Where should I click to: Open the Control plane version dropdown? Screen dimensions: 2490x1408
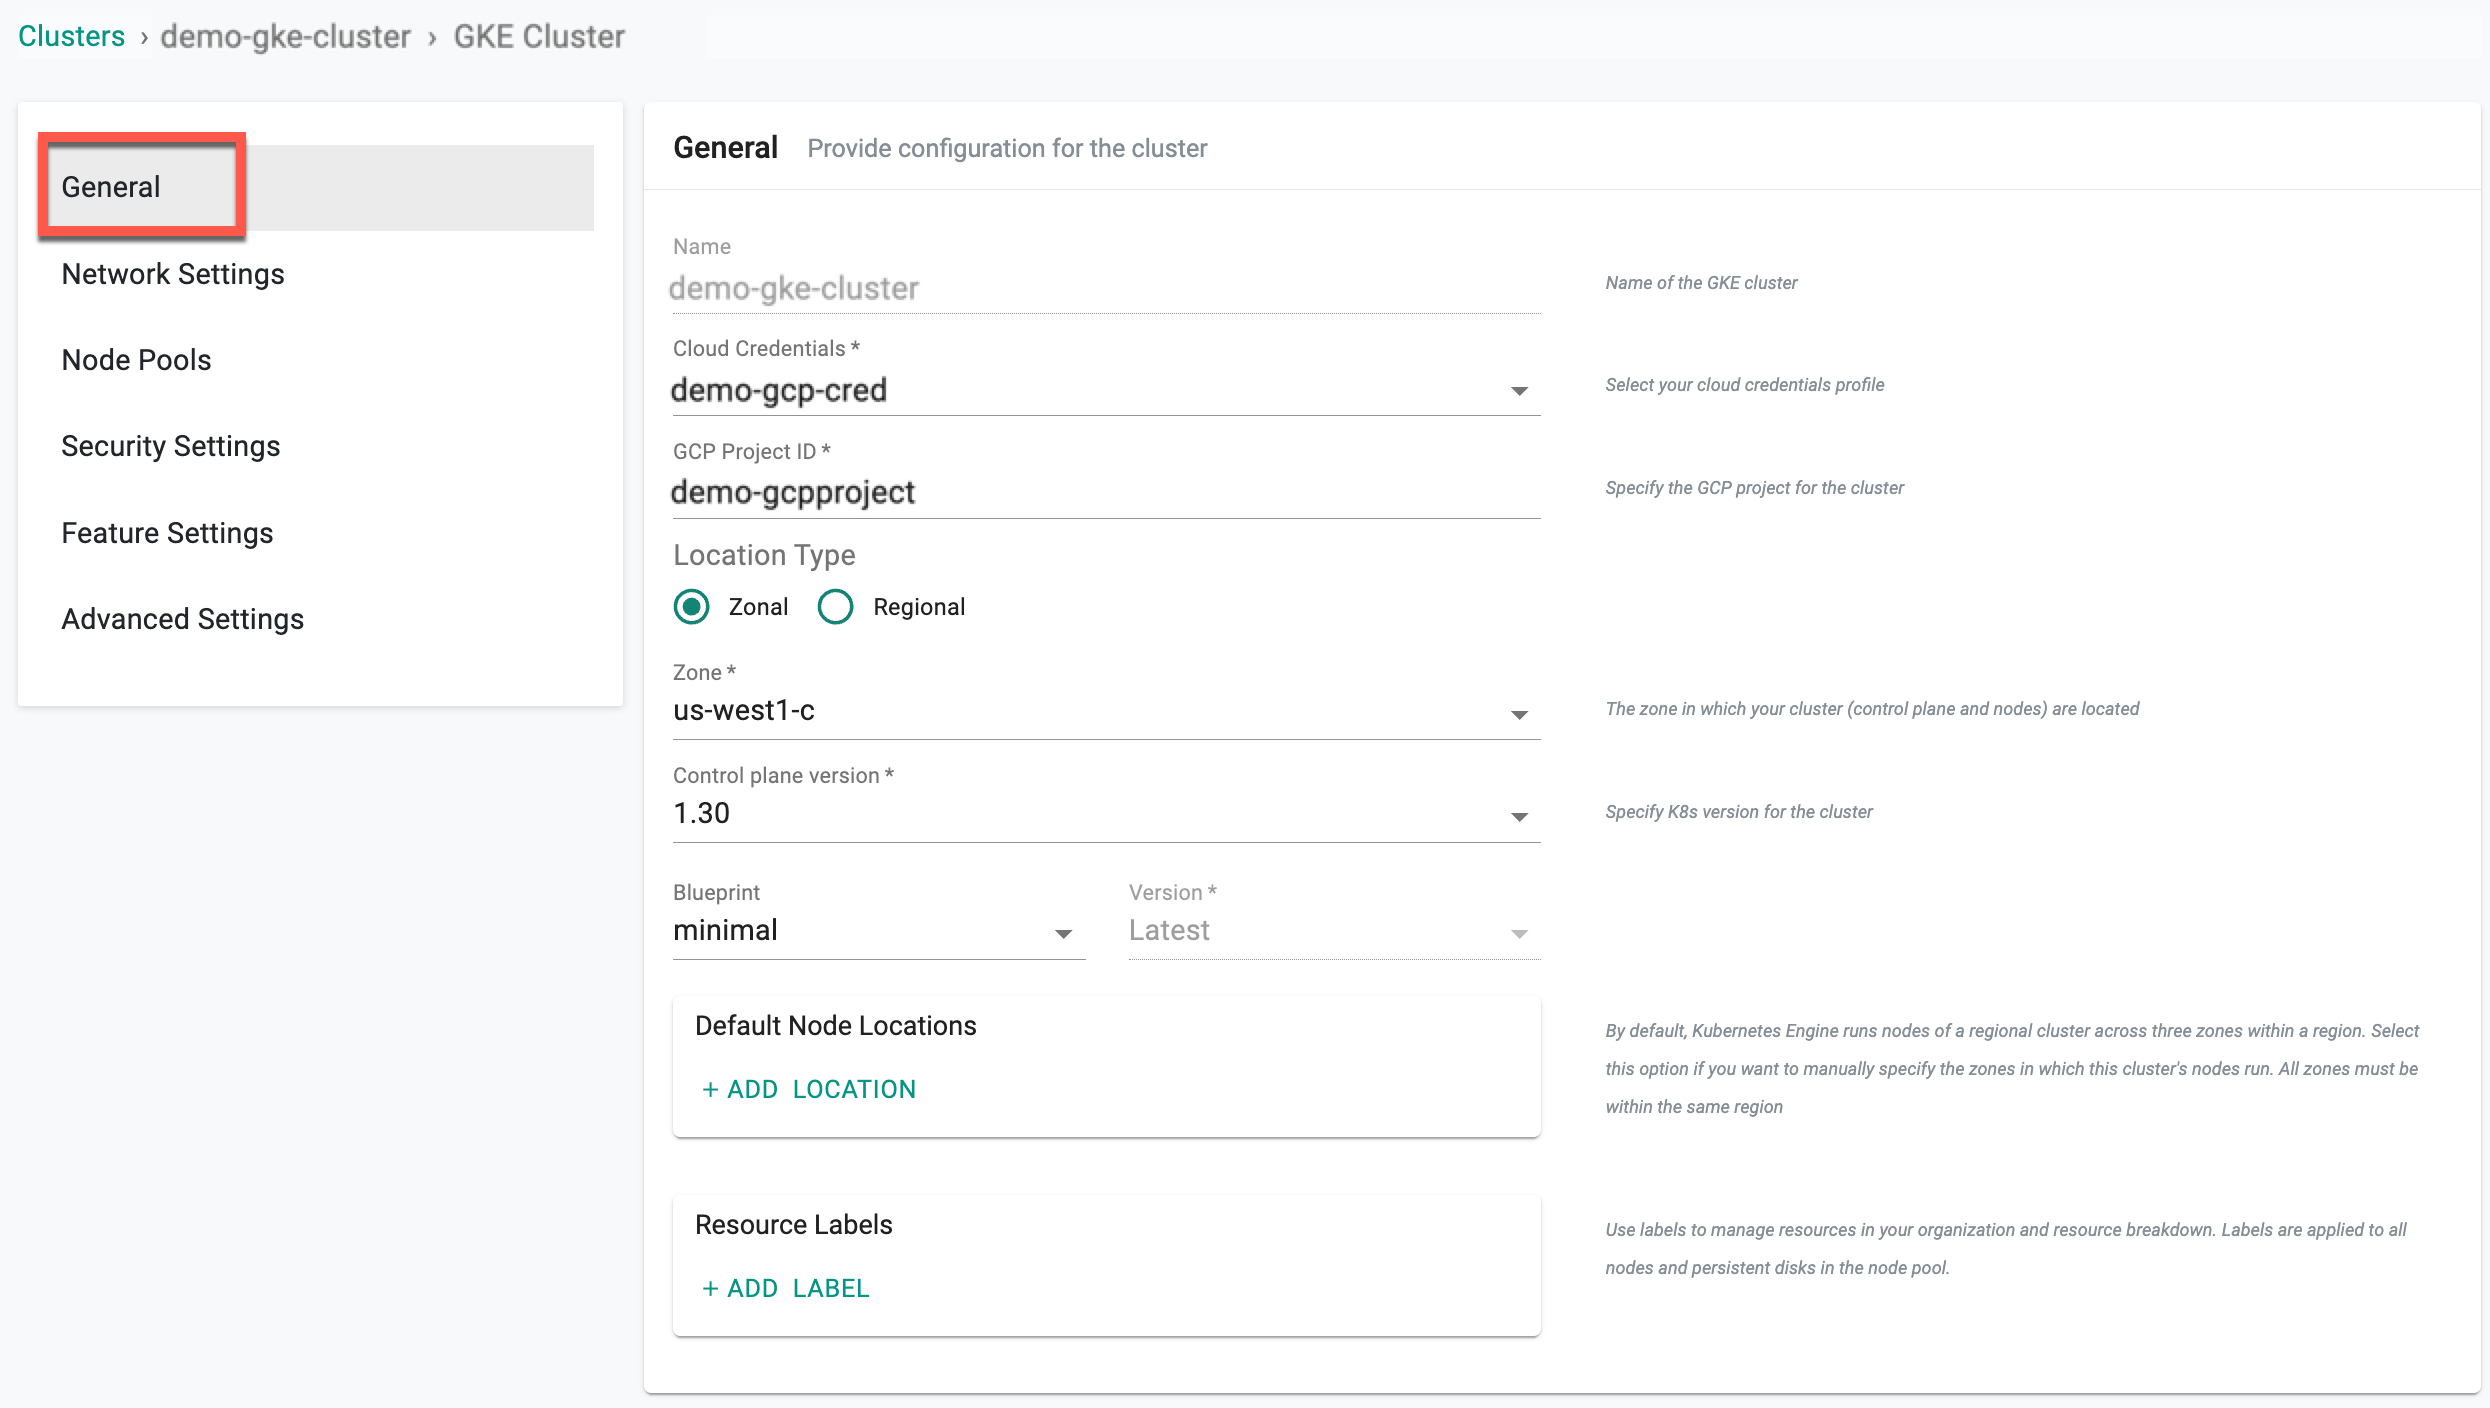[x=1518, y=817]
